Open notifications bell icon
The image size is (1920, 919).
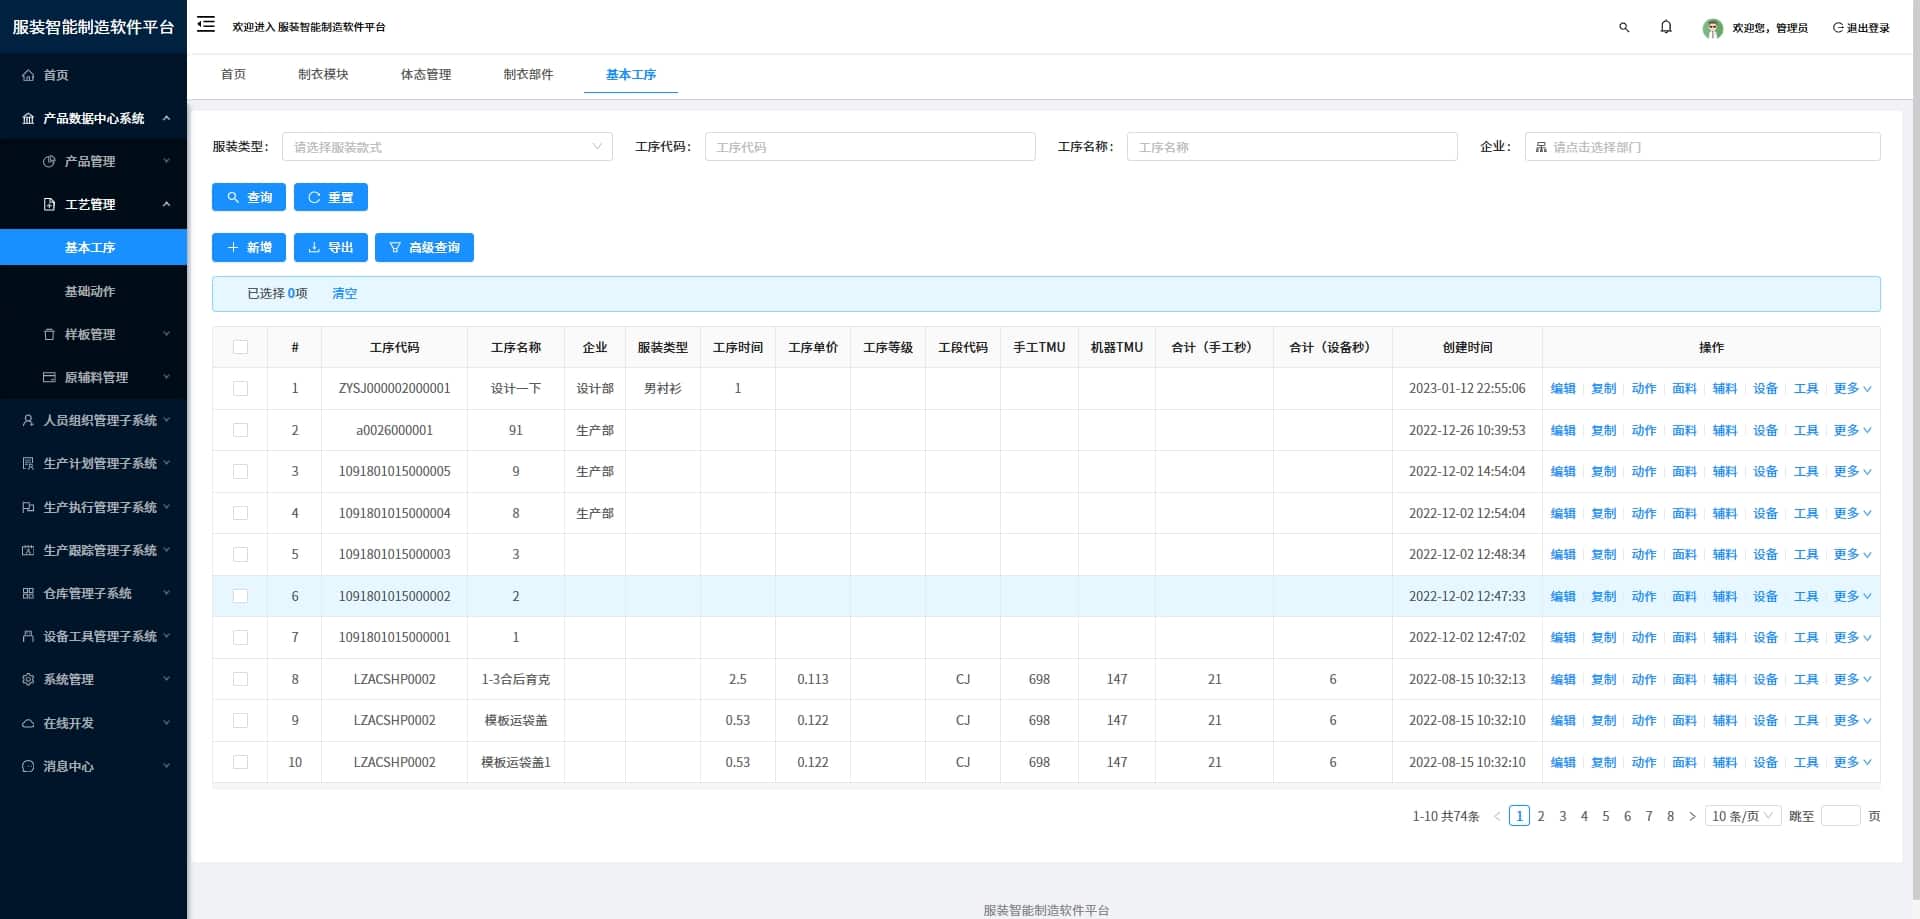(1666, 27)
